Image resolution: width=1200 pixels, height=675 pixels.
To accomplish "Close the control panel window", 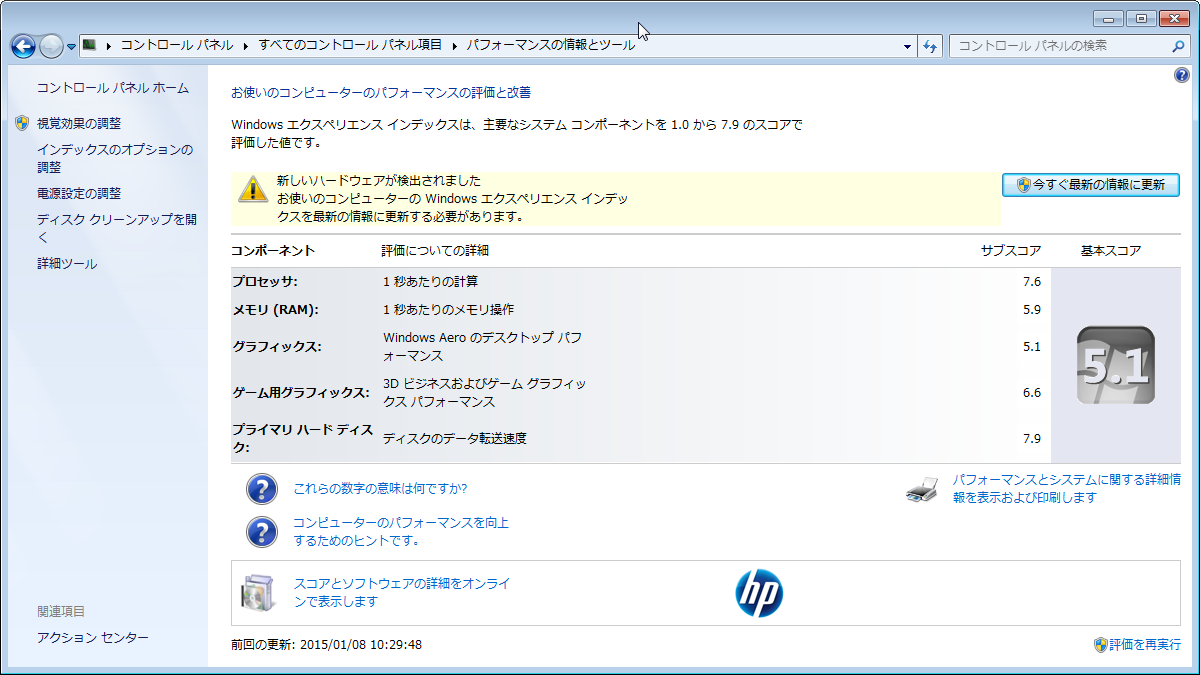I will click(1173, 18).
